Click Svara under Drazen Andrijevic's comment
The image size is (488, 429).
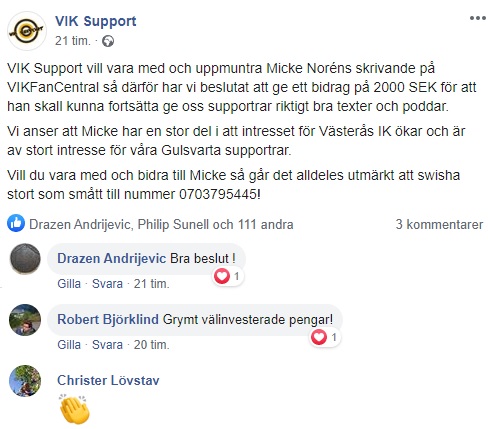[x=107, y=284]
